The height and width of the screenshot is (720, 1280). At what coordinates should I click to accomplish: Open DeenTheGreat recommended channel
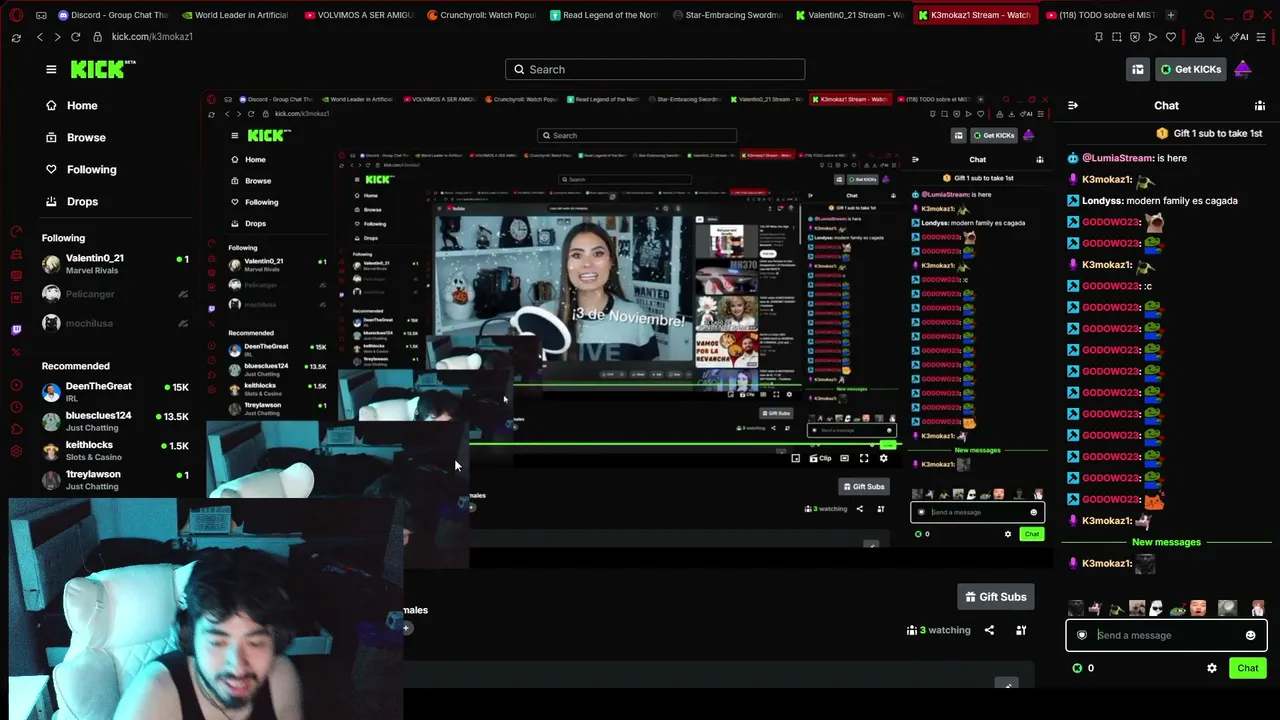[x=115, y=392]
